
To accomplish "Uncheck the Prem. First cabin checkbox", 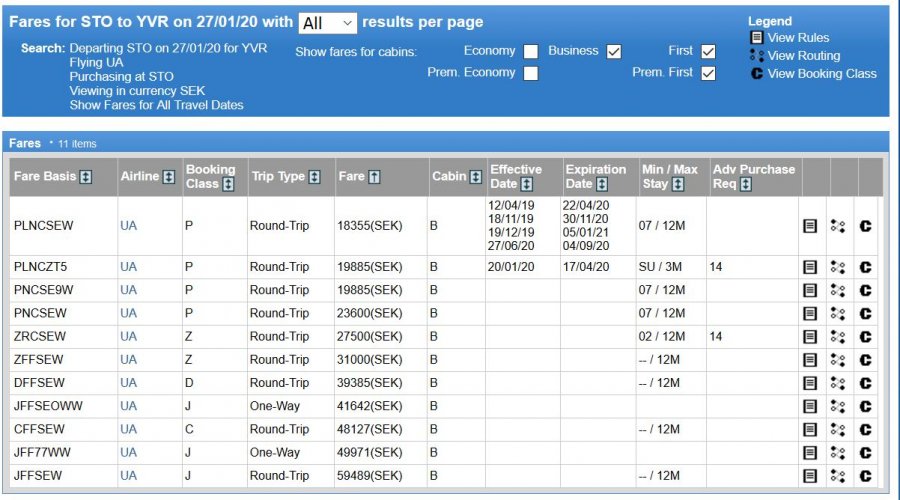I will [708, 73].
